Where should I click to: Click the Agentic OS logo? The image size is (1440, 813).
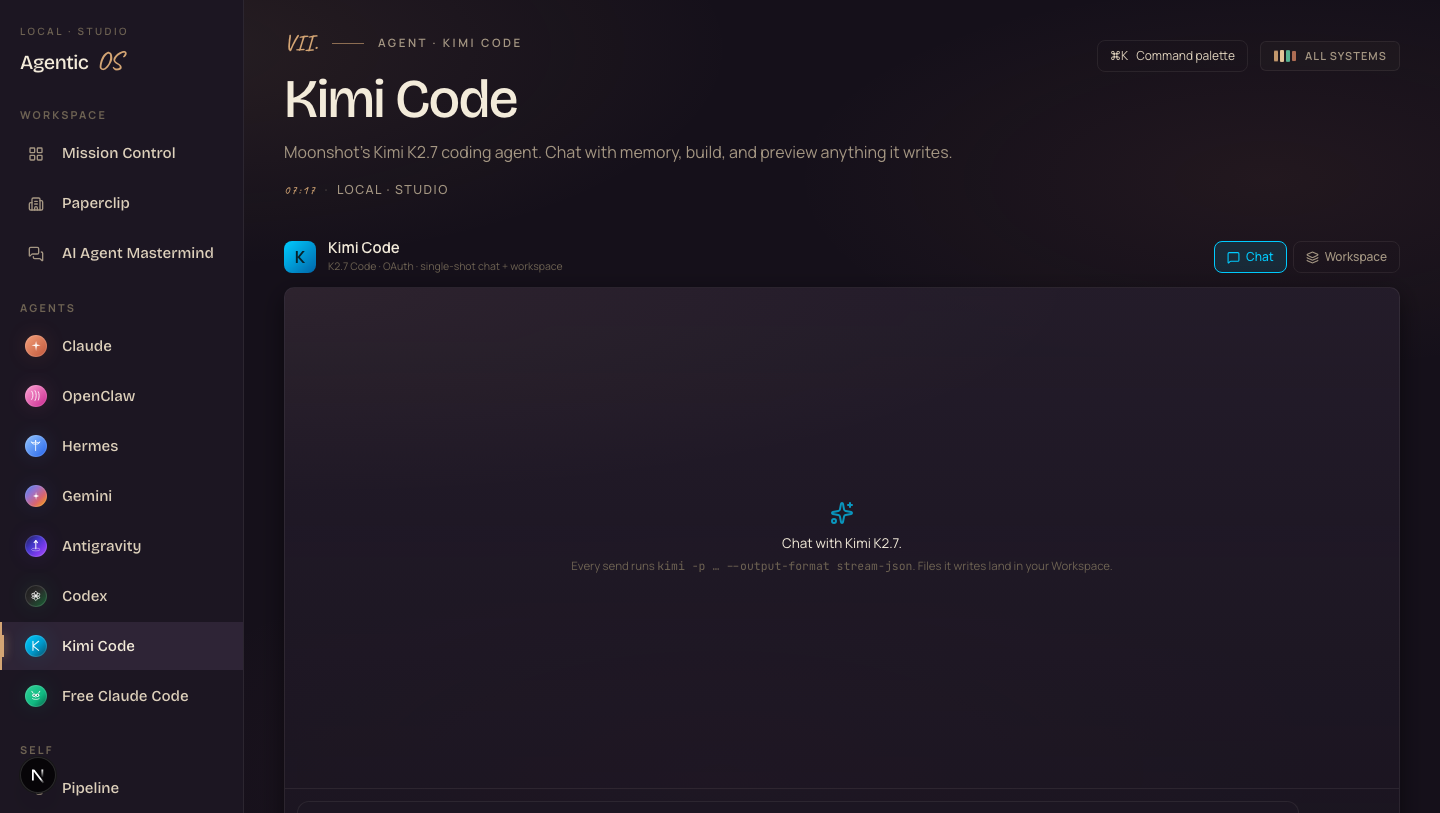[73, 62]
